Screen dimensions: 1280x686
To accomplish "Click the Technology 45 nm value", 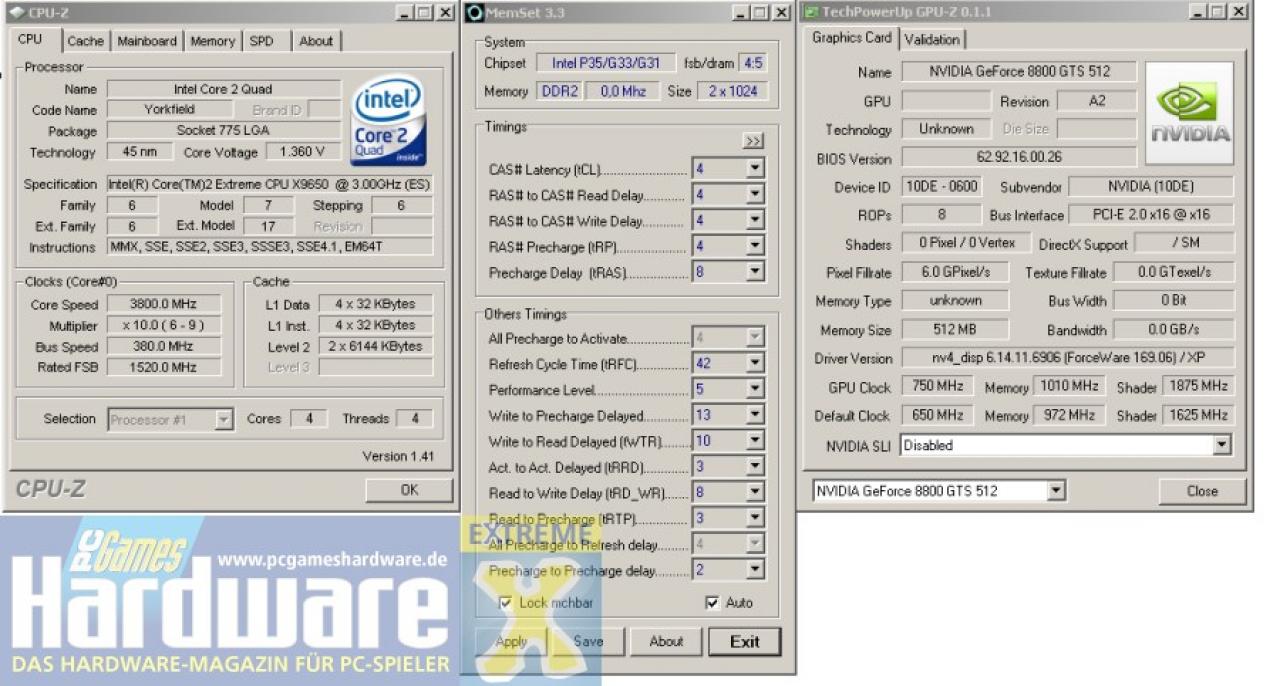I will tap(141, 152).
